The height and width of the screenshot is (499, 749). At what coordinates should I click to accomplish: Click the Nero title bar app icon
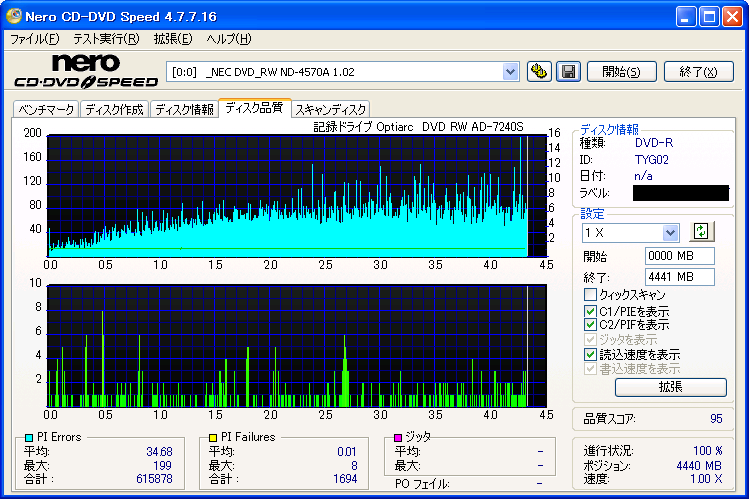point(13,16)
